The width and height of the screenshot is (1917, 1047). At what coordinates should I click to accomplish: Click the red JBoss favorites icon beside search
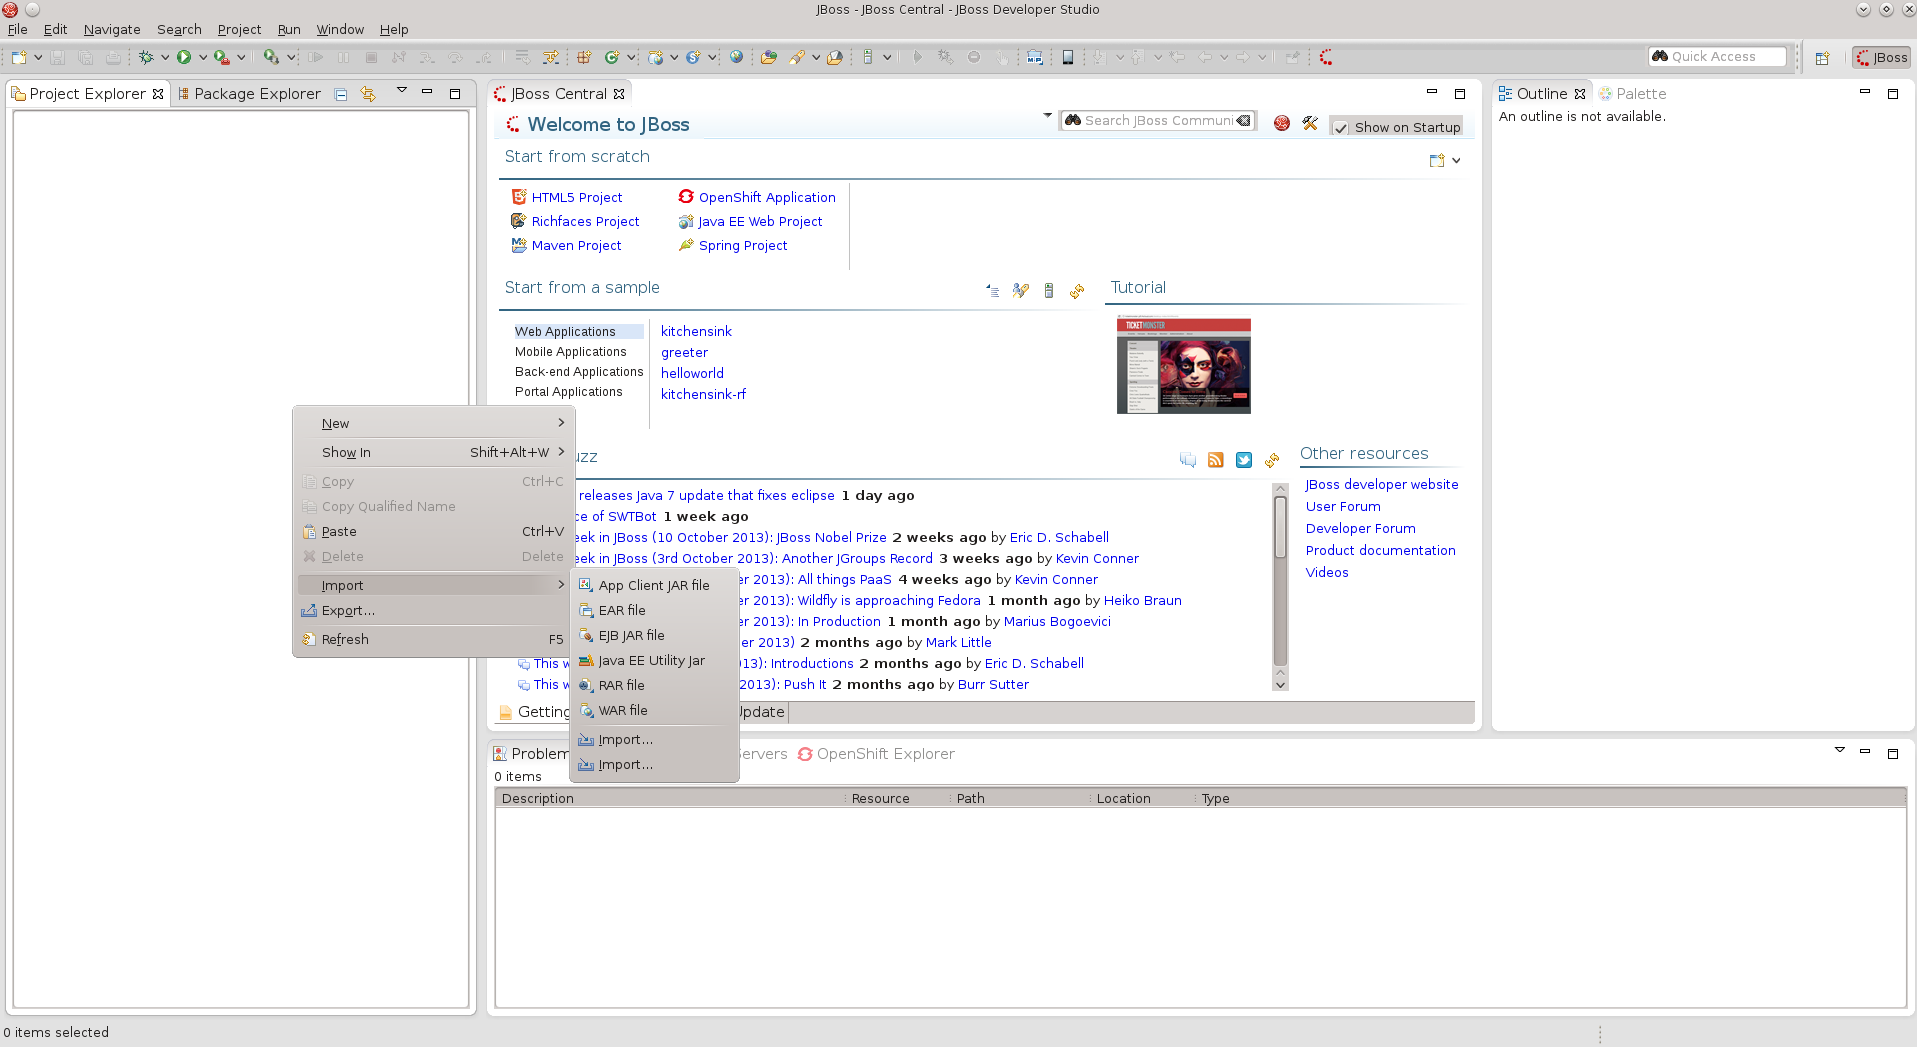[1282, 123]
